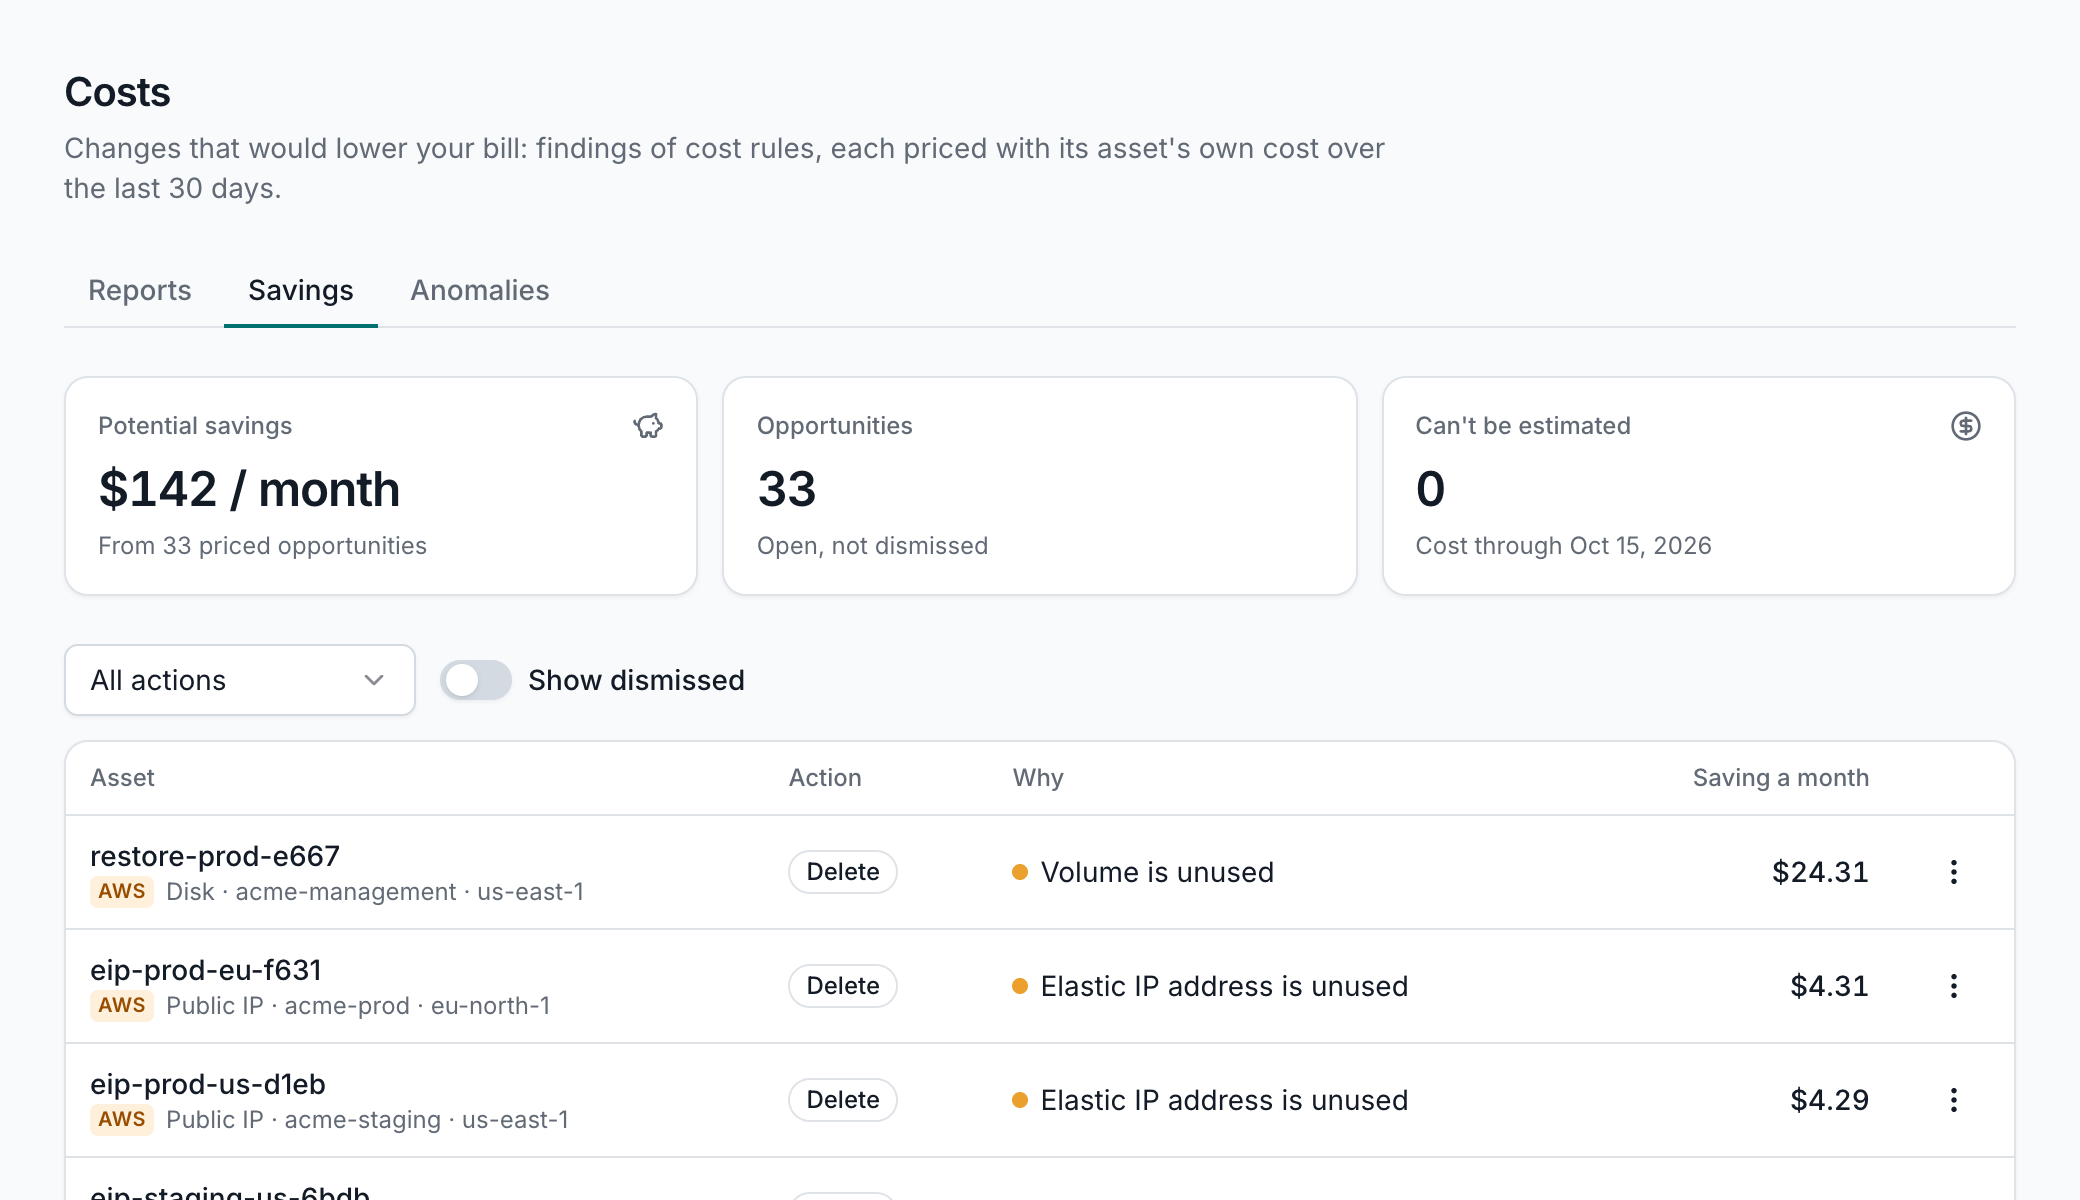Open the All actions dropdown
The image size is (2080, 1200).
(x=240, y=680)
